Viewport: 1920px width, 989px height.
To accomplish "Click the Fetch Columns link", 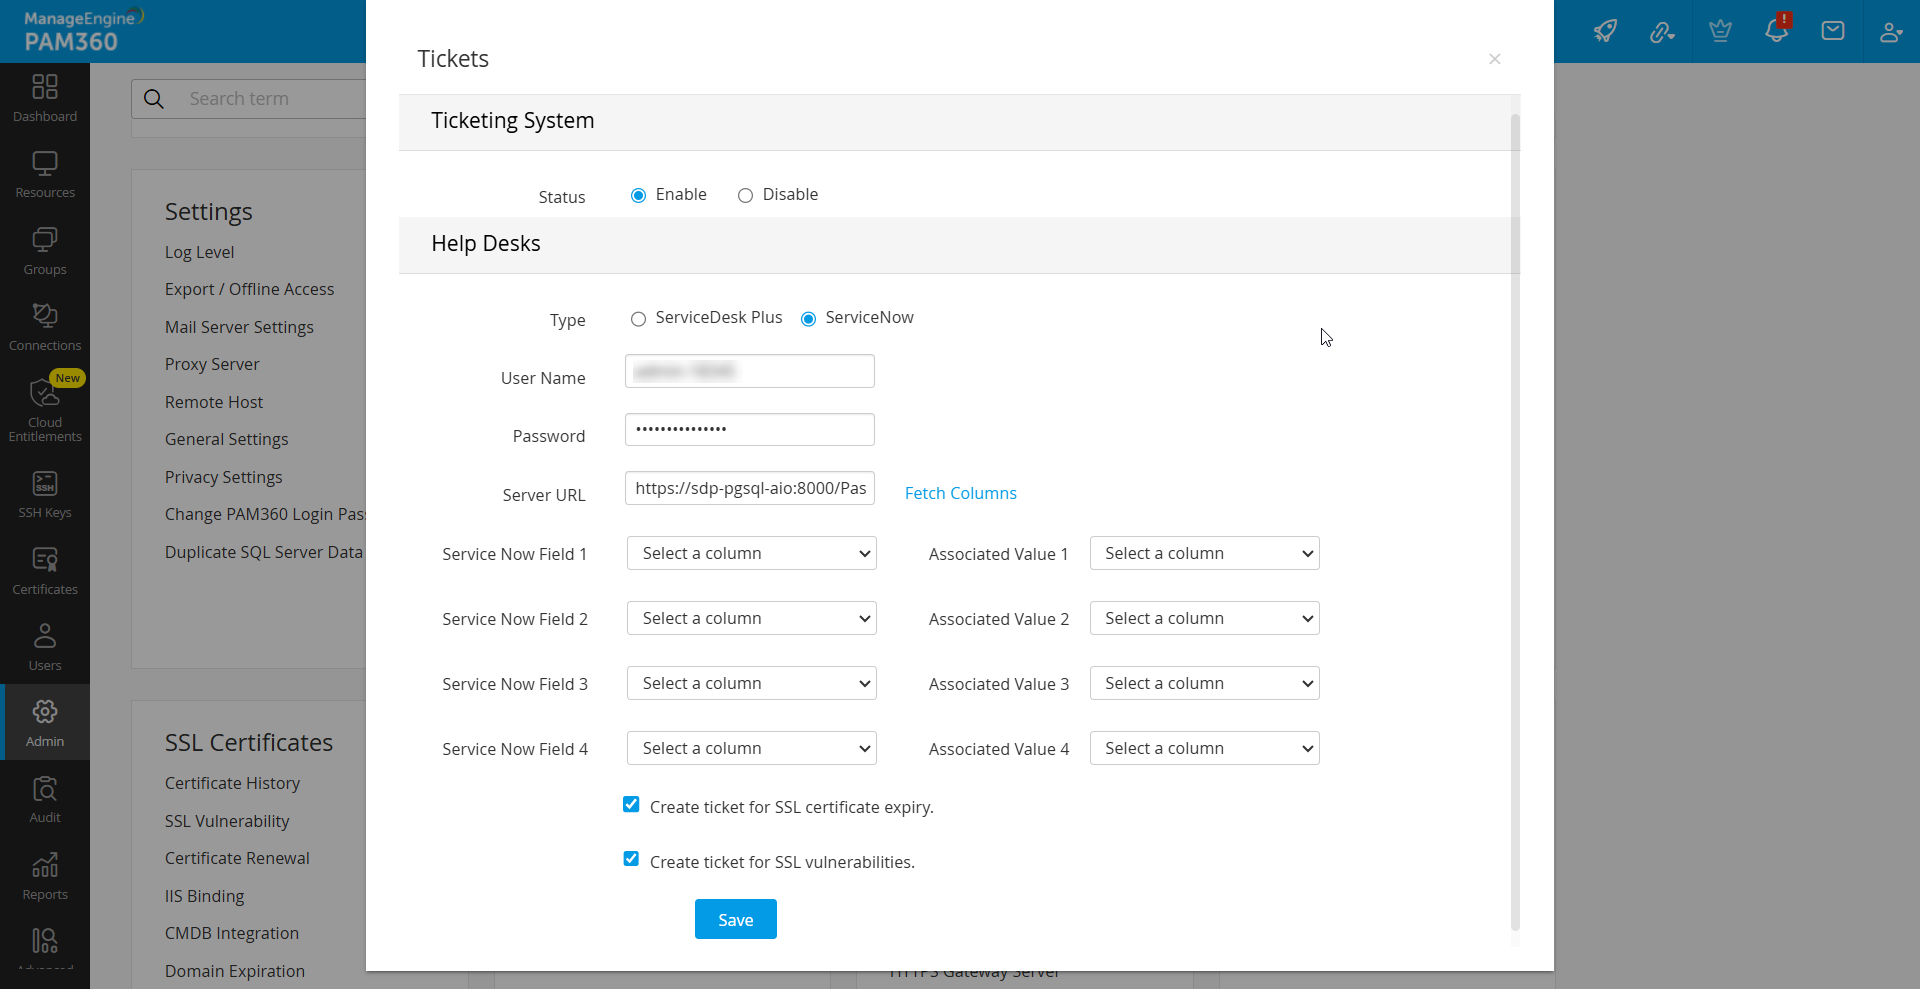I will click(x=960, y=493).
